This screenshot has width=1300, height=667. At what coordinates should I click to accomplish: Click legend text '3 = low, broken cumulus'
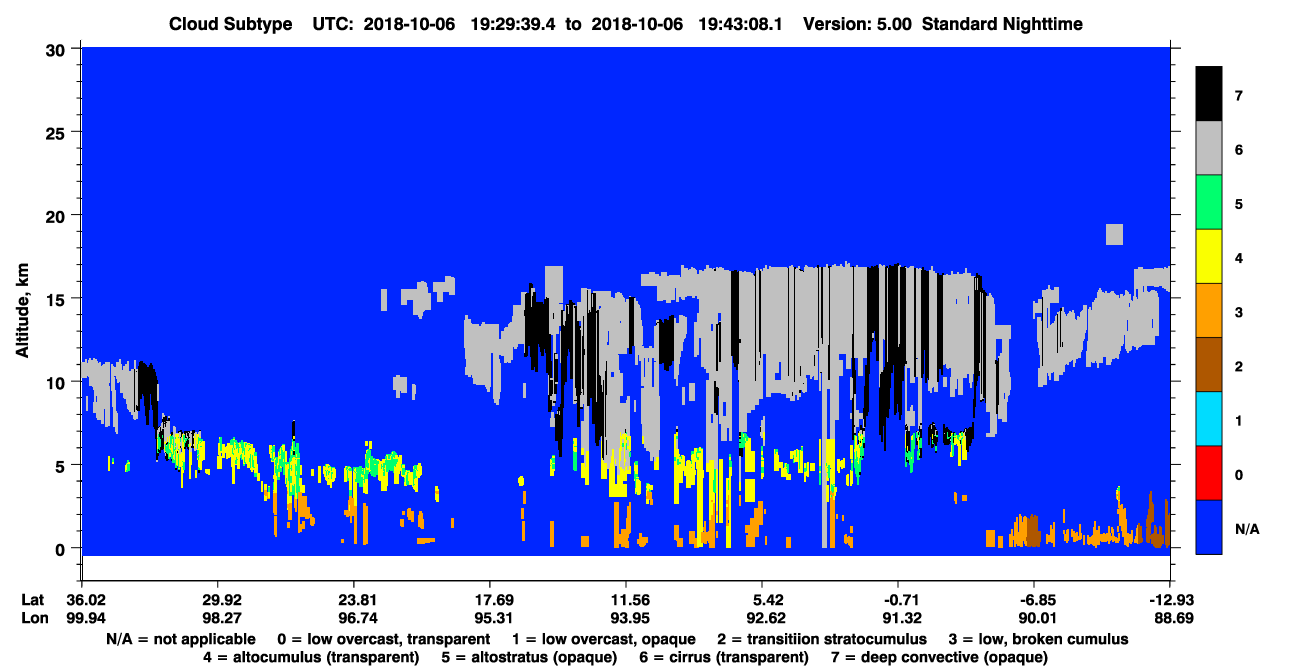1039,638
